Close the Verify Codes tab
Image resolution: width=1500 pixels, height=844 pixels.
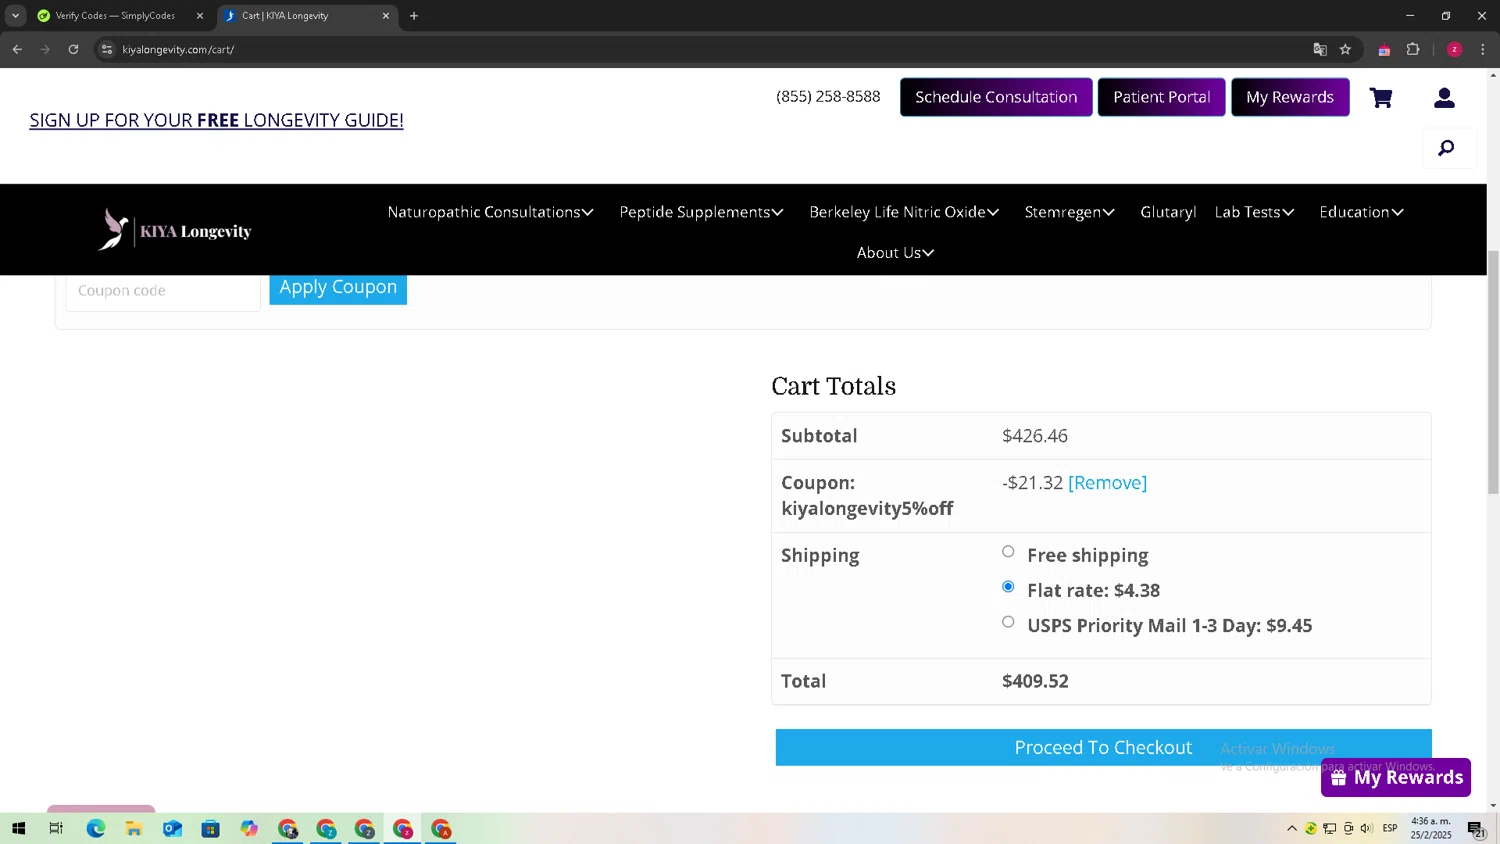(199, 16)
